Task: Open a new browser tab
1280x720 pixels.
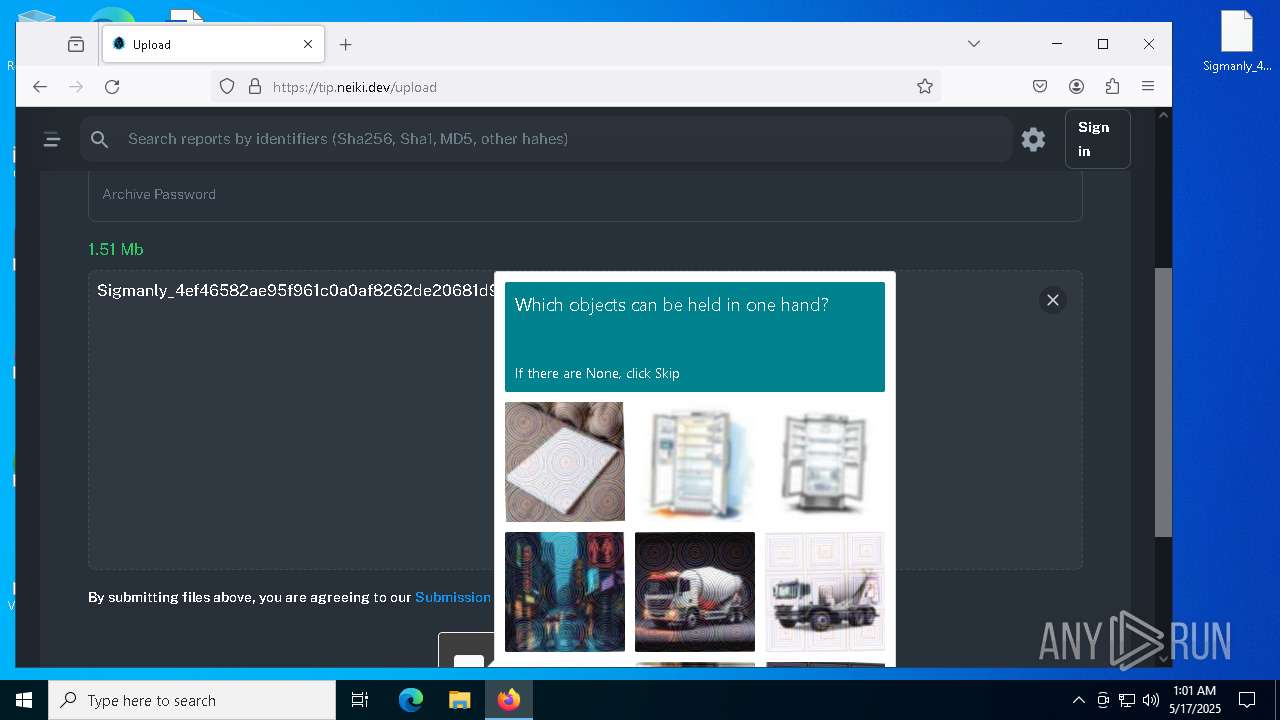Action: pyautogui.click(x=346, y=44)
